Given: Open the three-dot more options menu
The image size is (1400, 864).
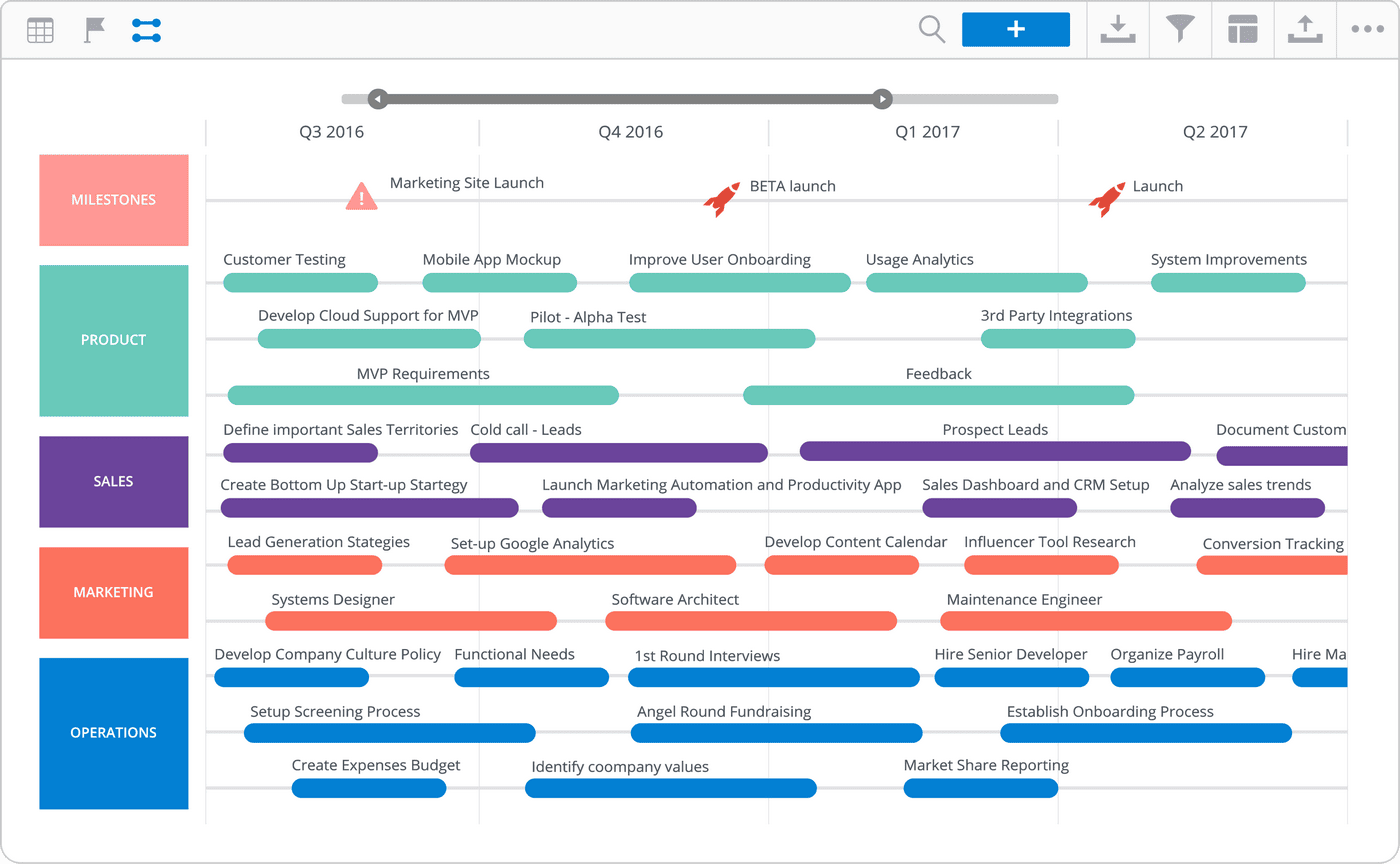Looking at the screenshot, I should [x=1367, y=30].
